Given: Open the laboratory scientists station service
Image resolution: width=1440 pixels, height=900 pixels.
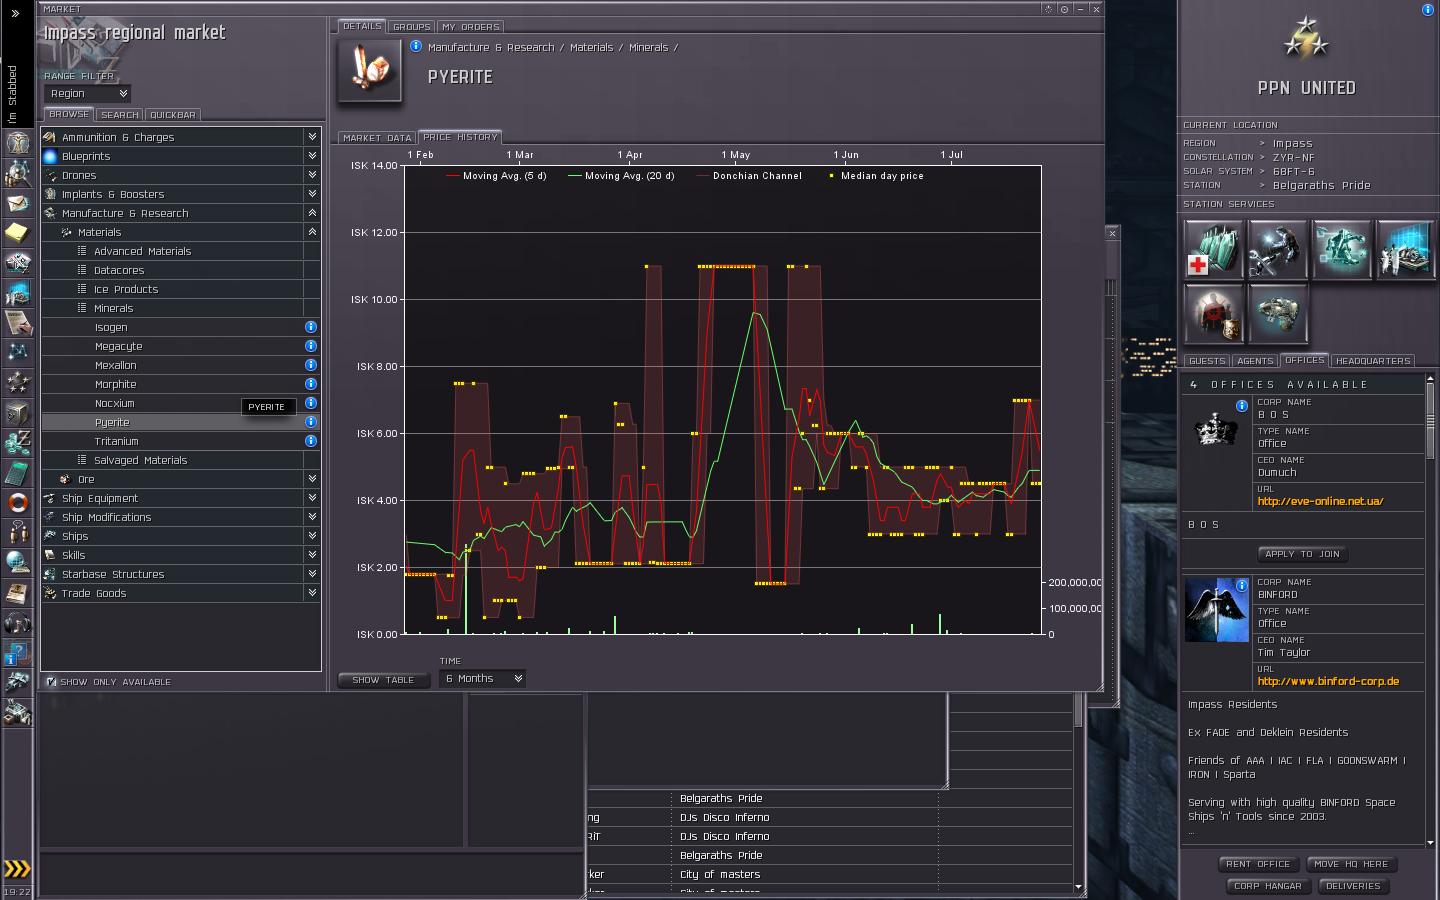Looking at the screenshot, I should tap(1405, 249).
